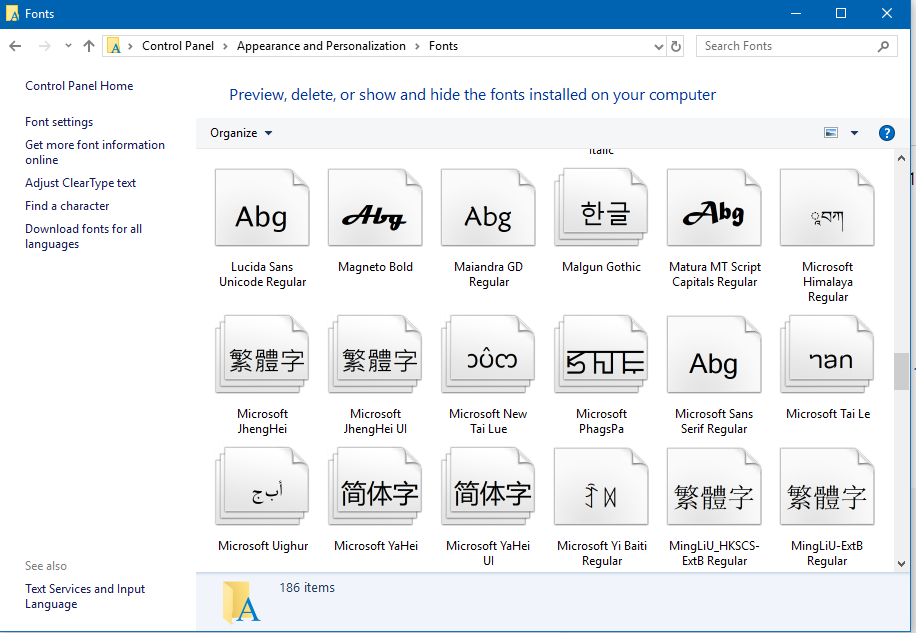Navigate to Appearance and Personalization breadcrumb
916x633 pixels.
(321, 46)
